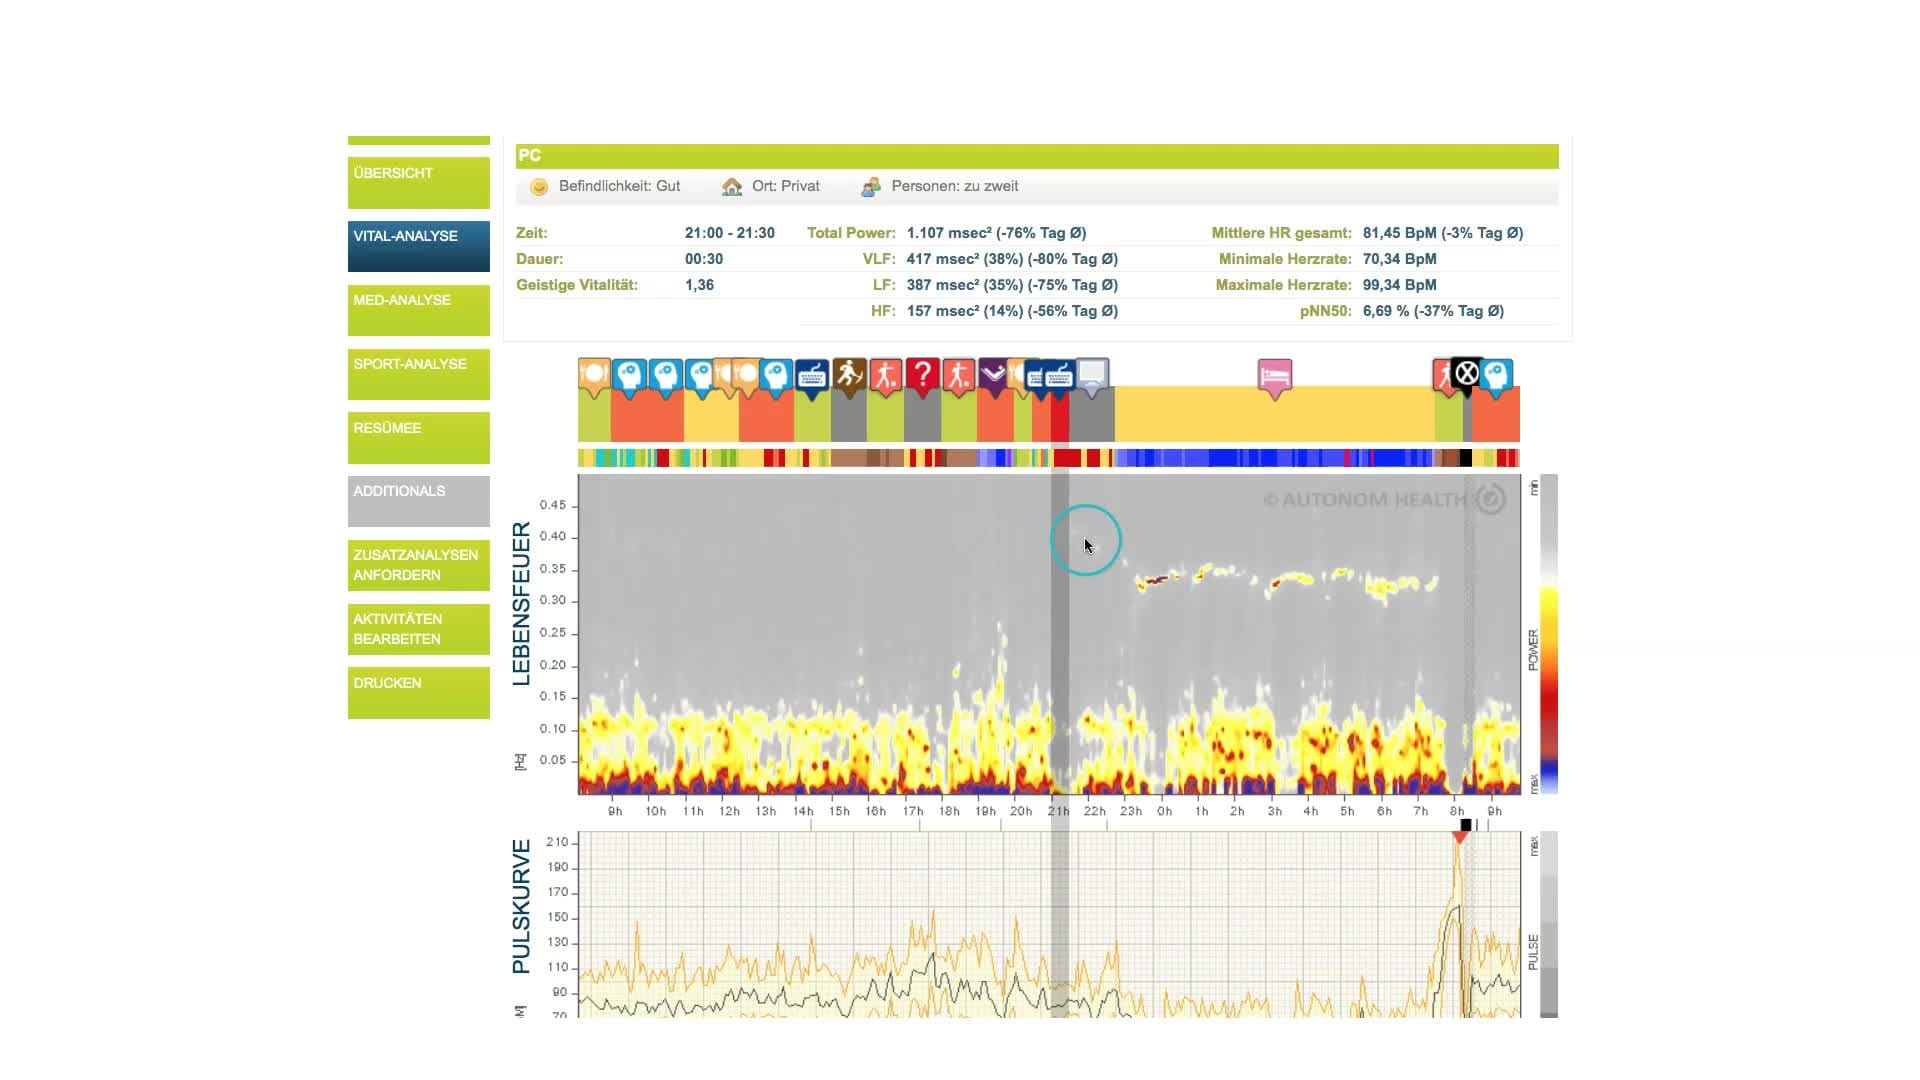Select the blue keyboard marker near 14h

(x=812, y=376)
